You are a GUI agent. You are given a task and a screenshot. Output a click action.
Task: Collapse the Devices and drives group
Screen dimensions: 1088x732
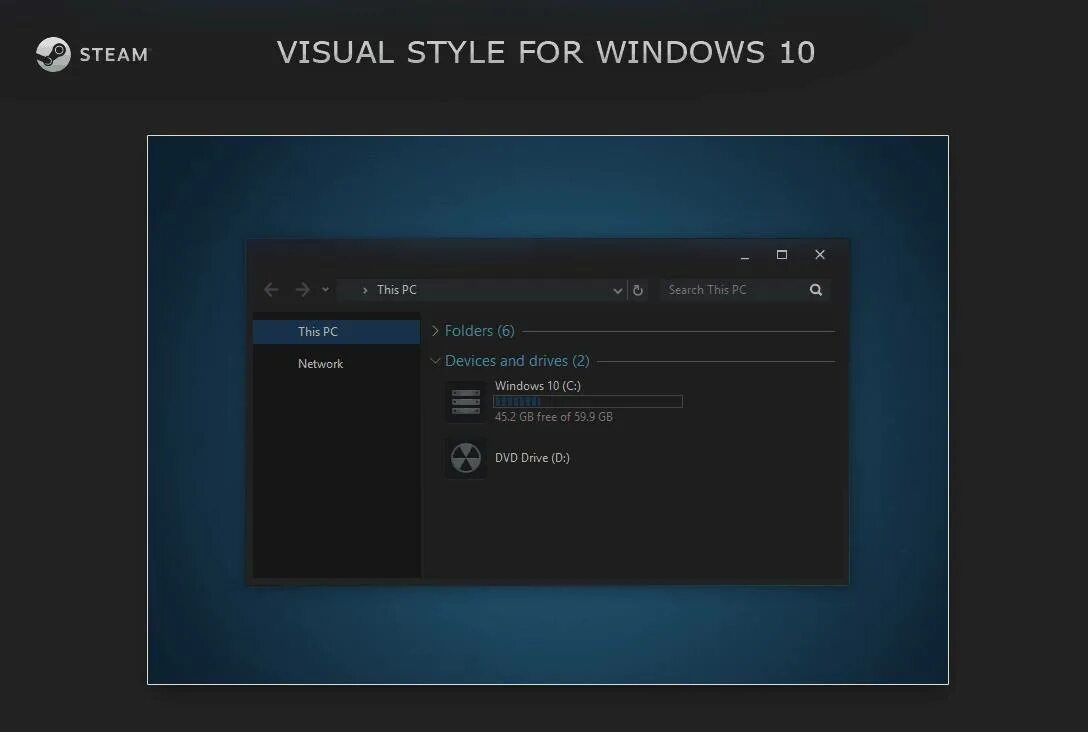435,361
